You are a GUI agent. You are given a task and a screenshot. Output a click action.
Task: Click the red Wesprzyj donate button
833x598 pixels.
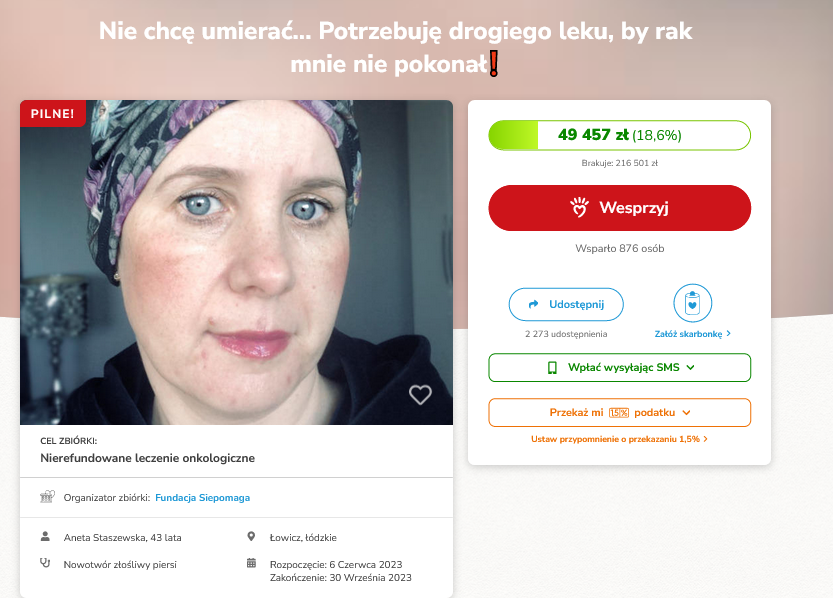point(619,208)
